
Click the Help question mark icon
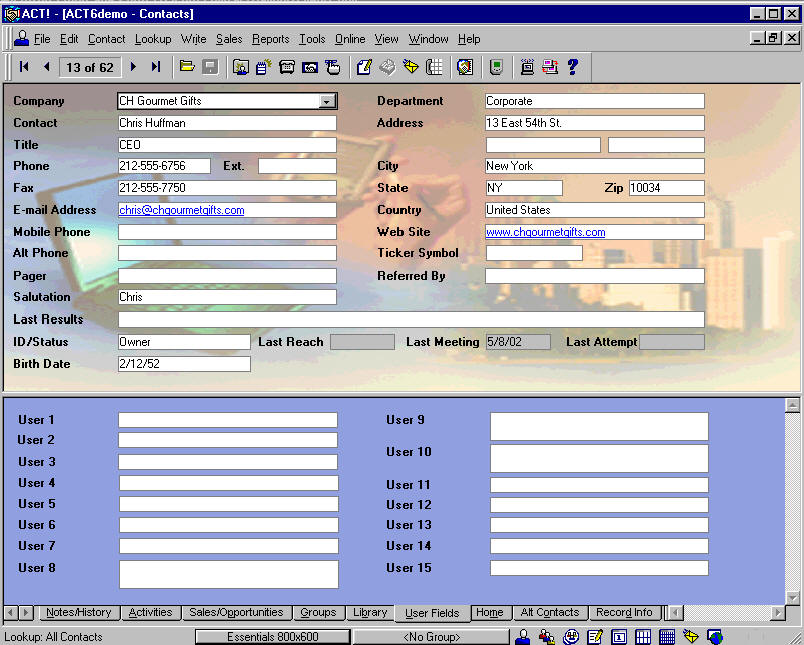click(573, 67)
